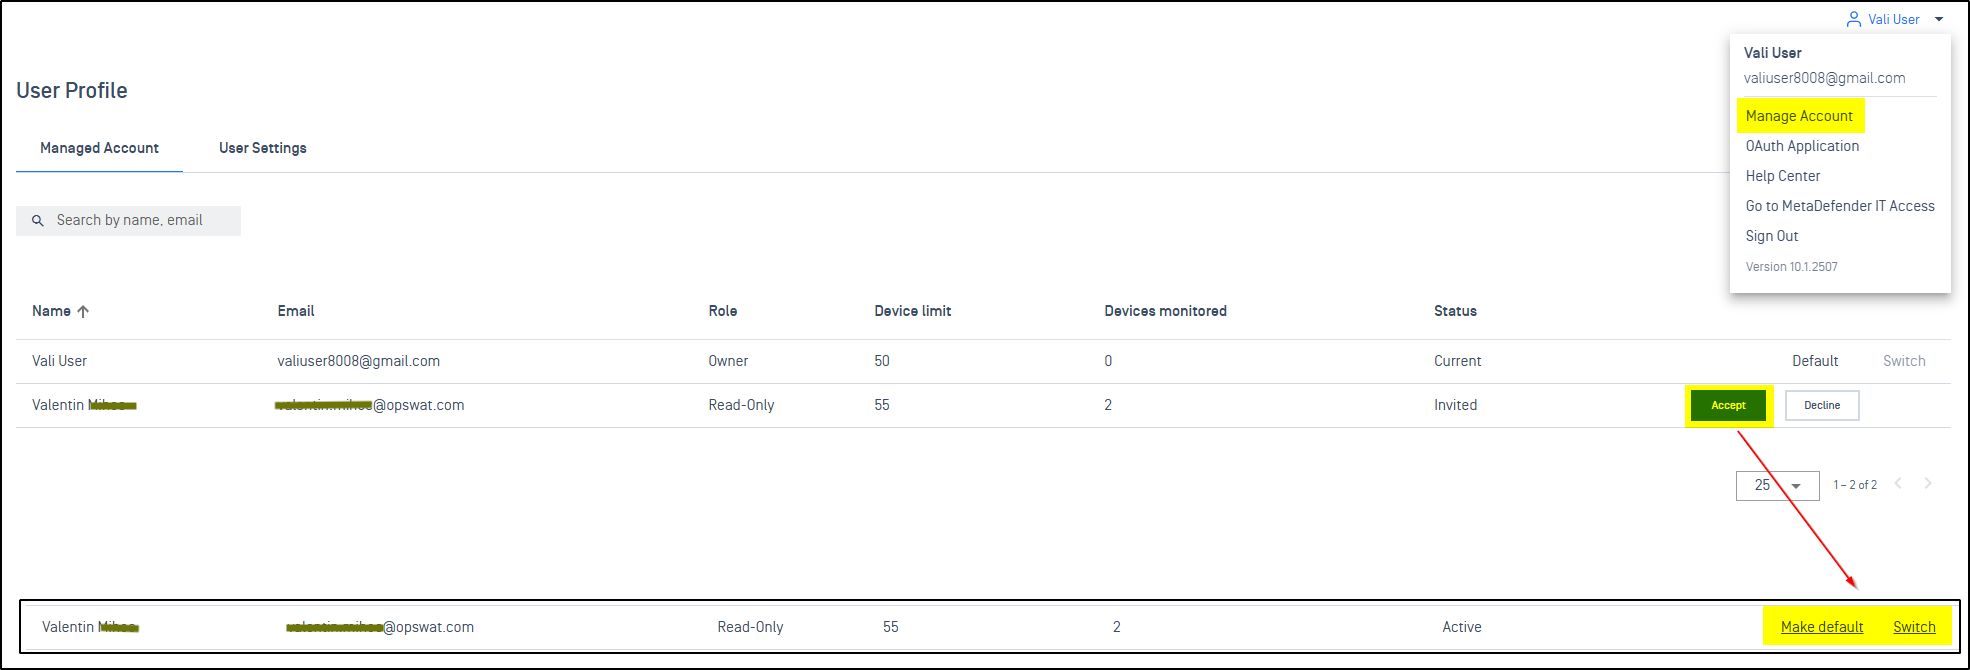The height and width of the screenshot is (670, 1970).
Task: Click the underlined Switch link for Valentin
Action: pyautogui.click(x=1914, y=627)
